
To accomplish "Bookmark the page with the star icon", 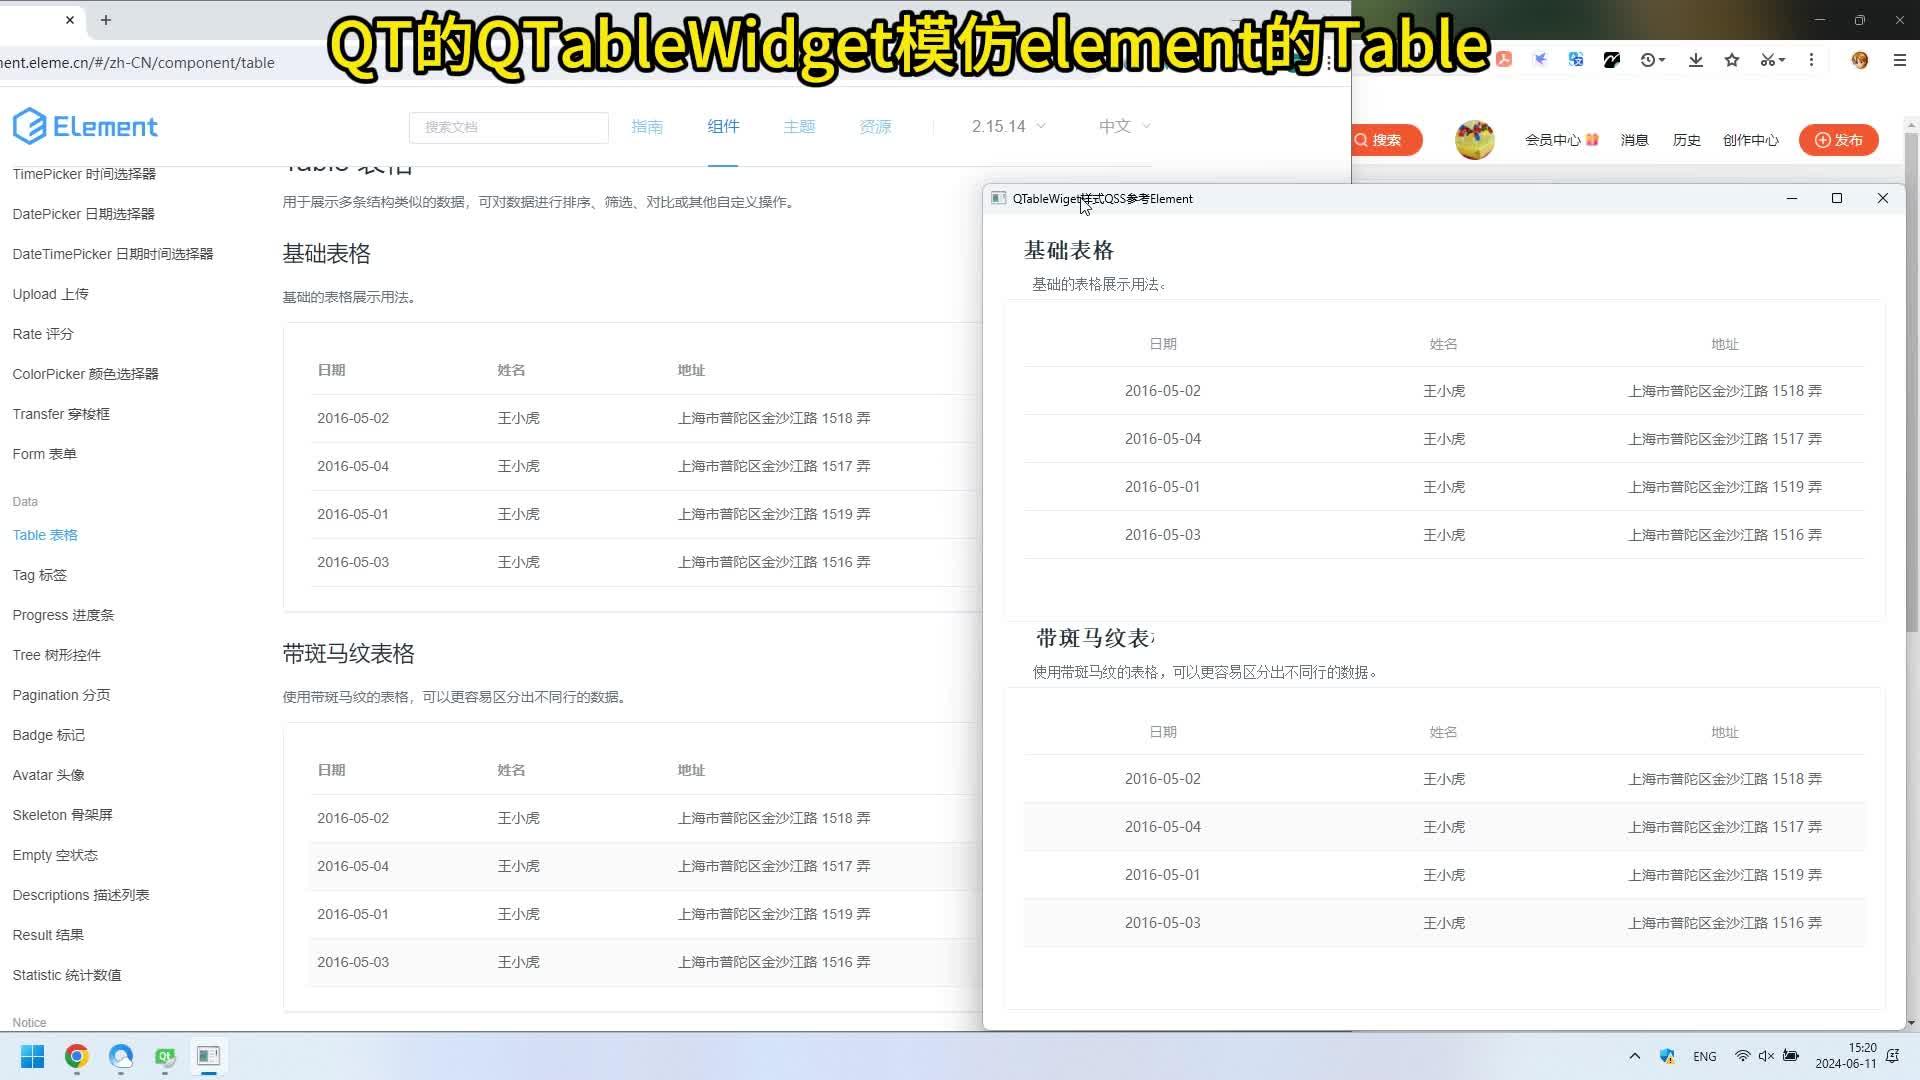I will click(x=1732, y=60).
